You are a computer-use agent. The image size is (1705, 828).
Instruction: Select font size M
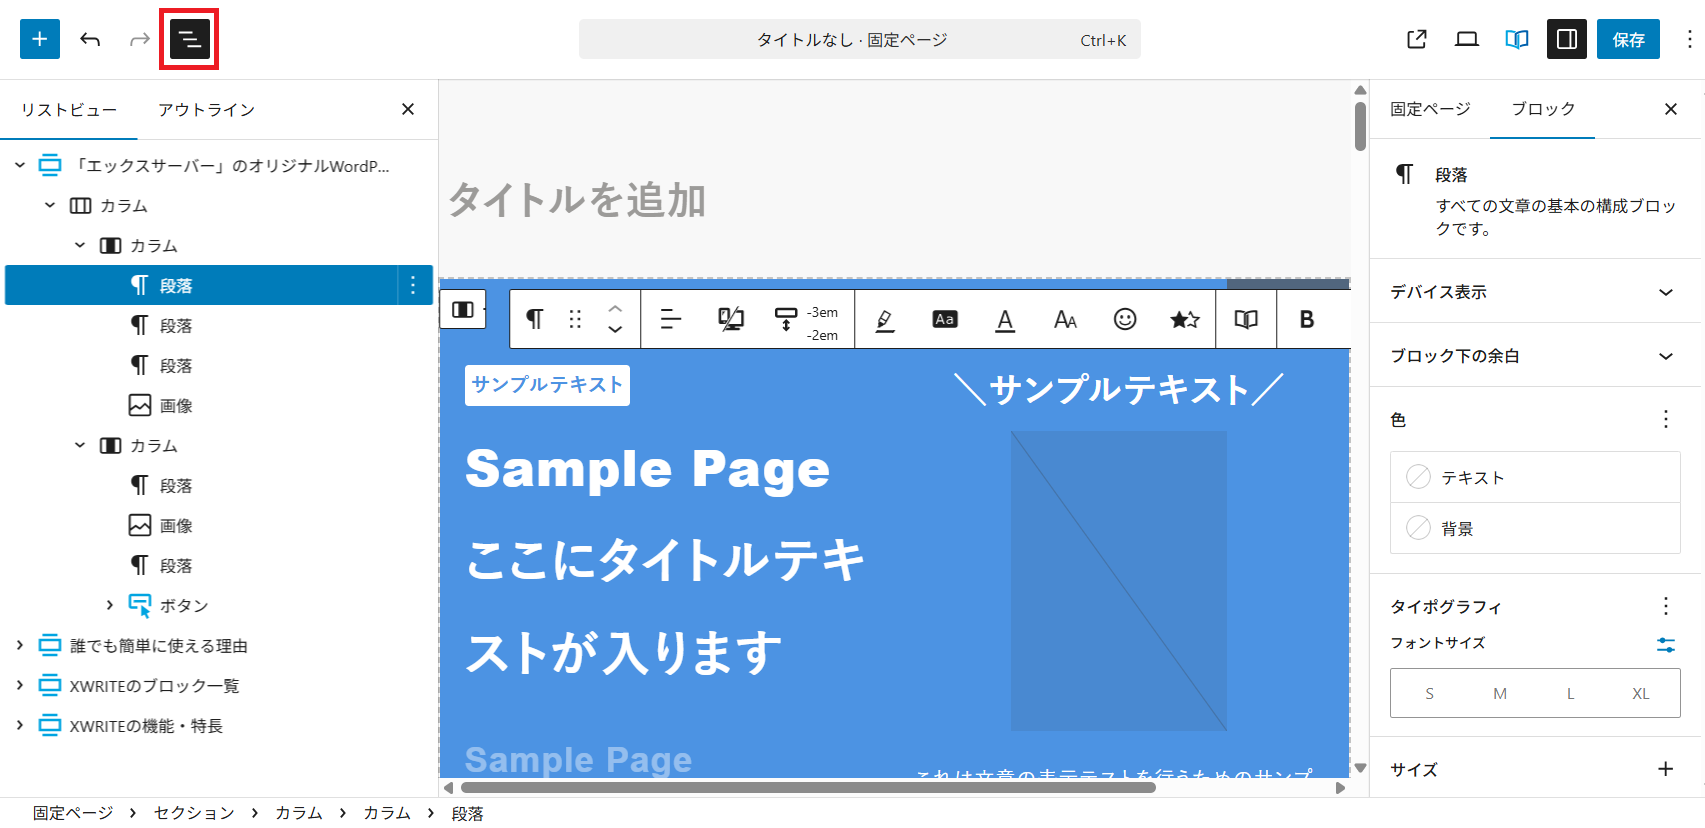tap(1499, 693)
